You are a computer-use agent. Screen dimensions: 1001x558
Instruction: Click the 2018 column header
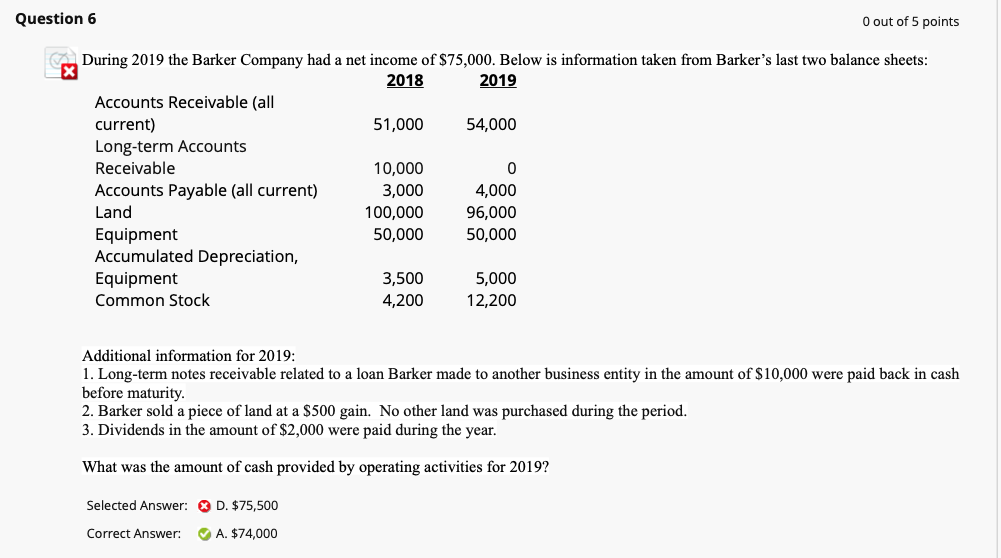coord(405,80)
